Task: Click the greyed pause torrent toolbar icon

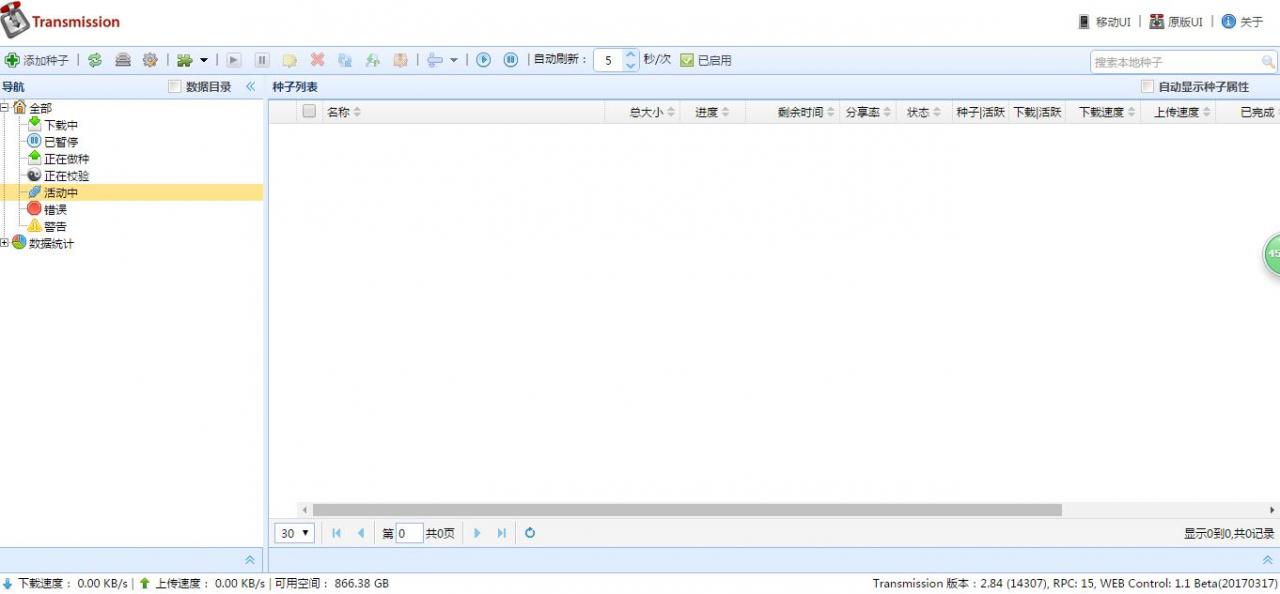Action: (x=262, y=60)
